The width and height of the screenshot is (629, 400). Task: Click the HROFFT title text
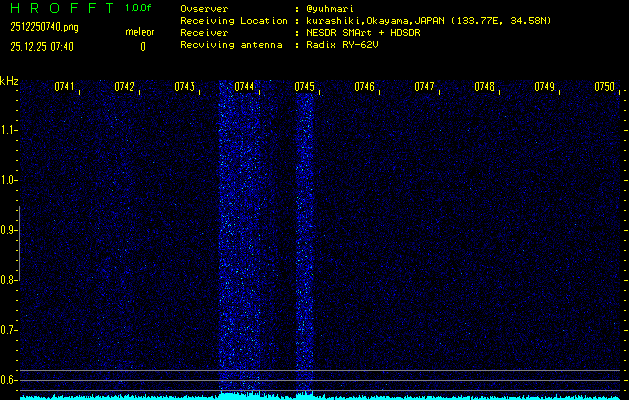(x=62, y=8)
